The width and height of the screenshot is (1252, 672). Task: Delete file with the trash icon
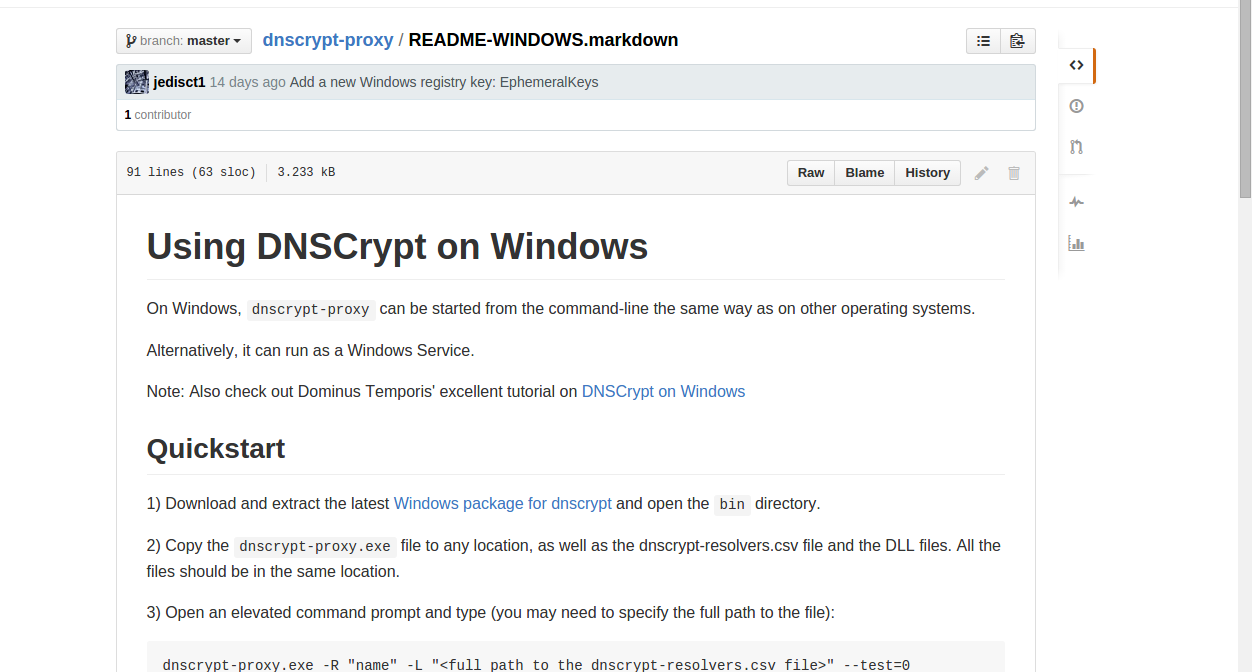pyautogui.click(x=1014, y=173)
